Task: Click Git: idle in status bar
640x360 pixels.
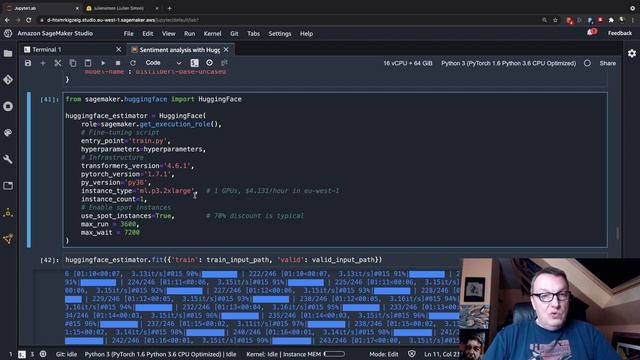Action: (x=66, y=354)
